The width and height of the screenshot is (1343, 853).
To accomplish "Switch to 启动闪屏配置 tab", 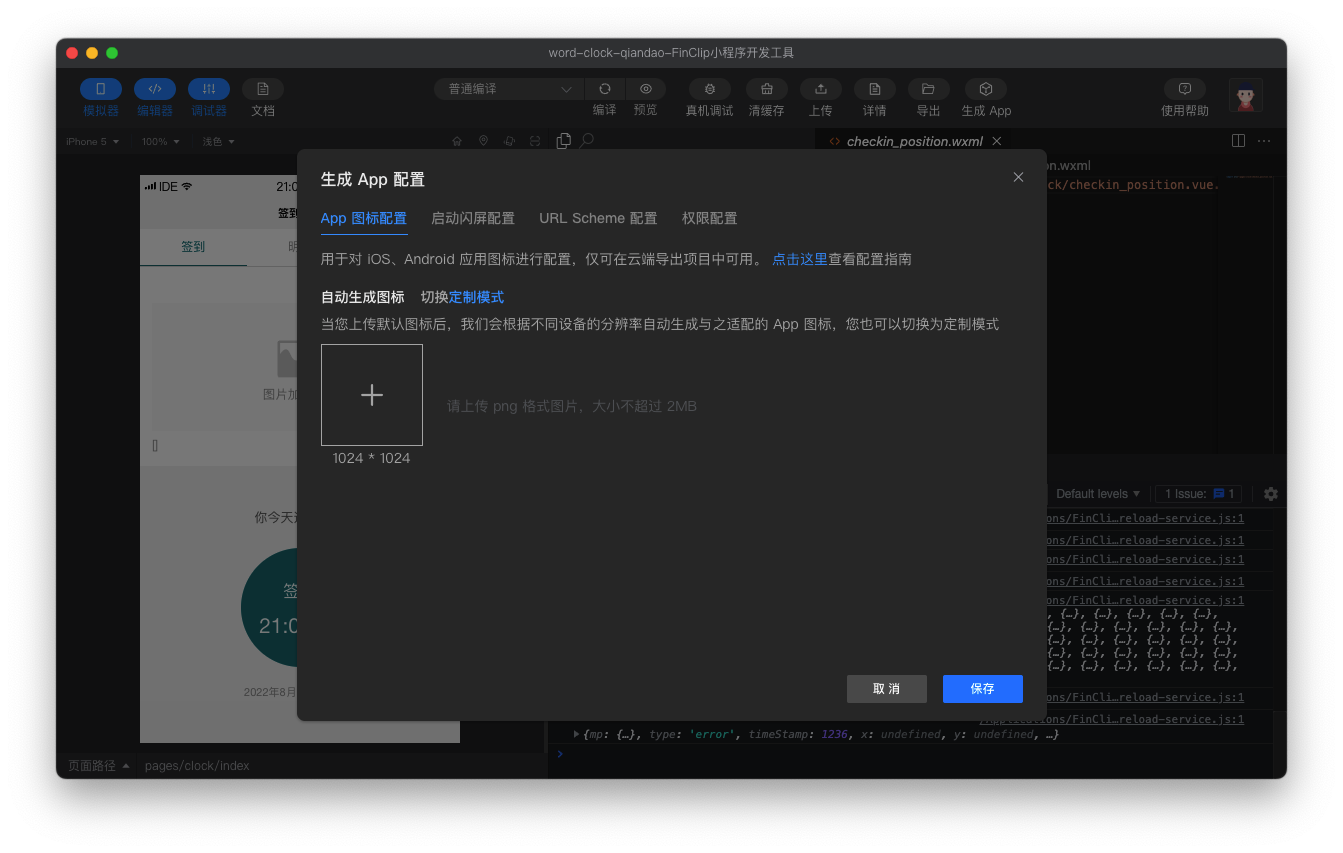I will click(472, 219).
